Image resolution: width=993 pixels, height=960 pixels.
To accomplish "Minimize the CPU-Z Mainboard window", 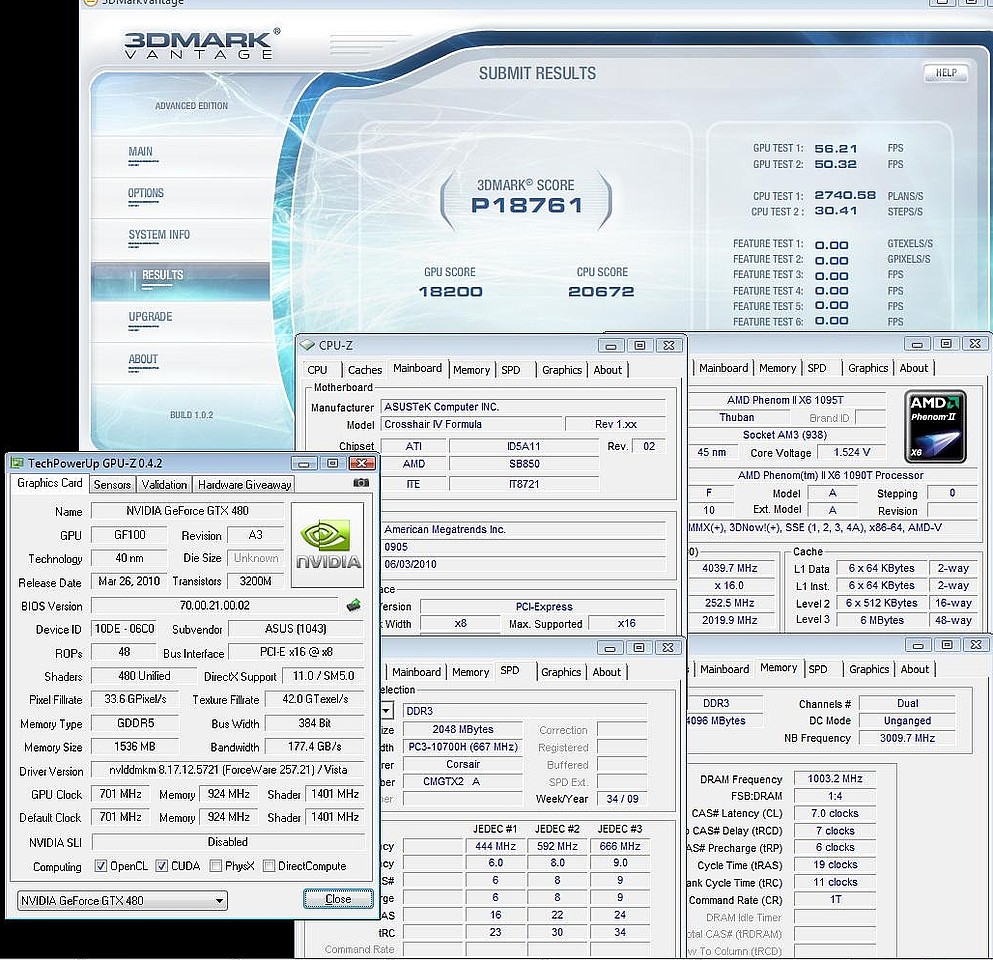I will pos(610,346).
